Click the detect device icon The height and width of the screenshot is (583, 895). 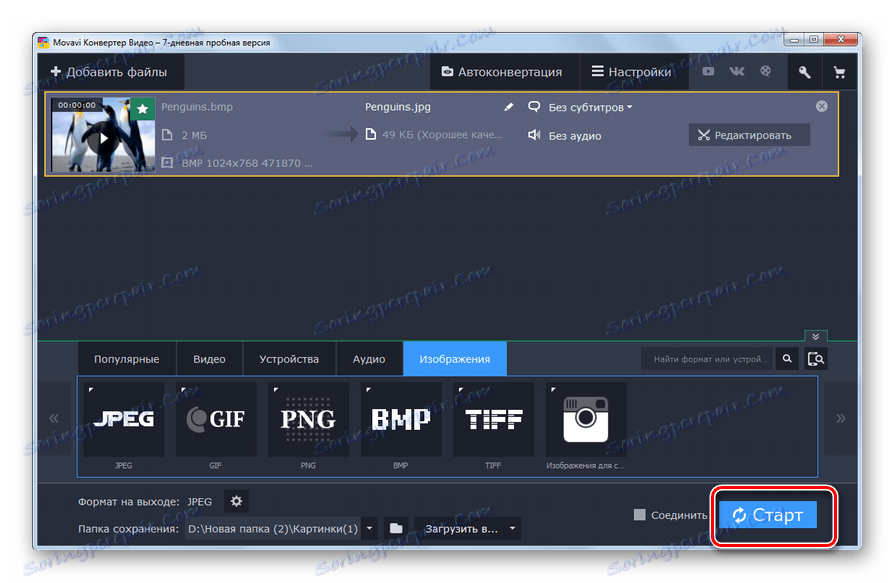pyautogui.click(x=816, y=359)
